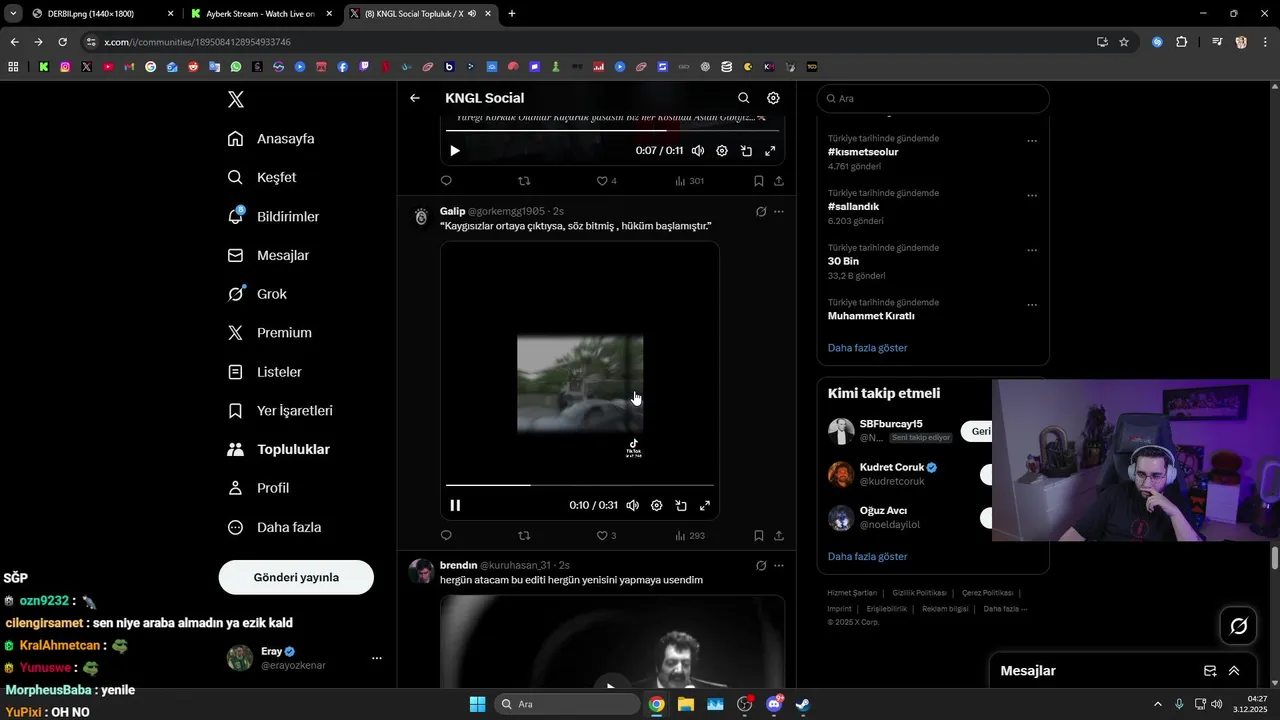
Task: Open more options on brendın's post
Action: click(x=779, y=565)
